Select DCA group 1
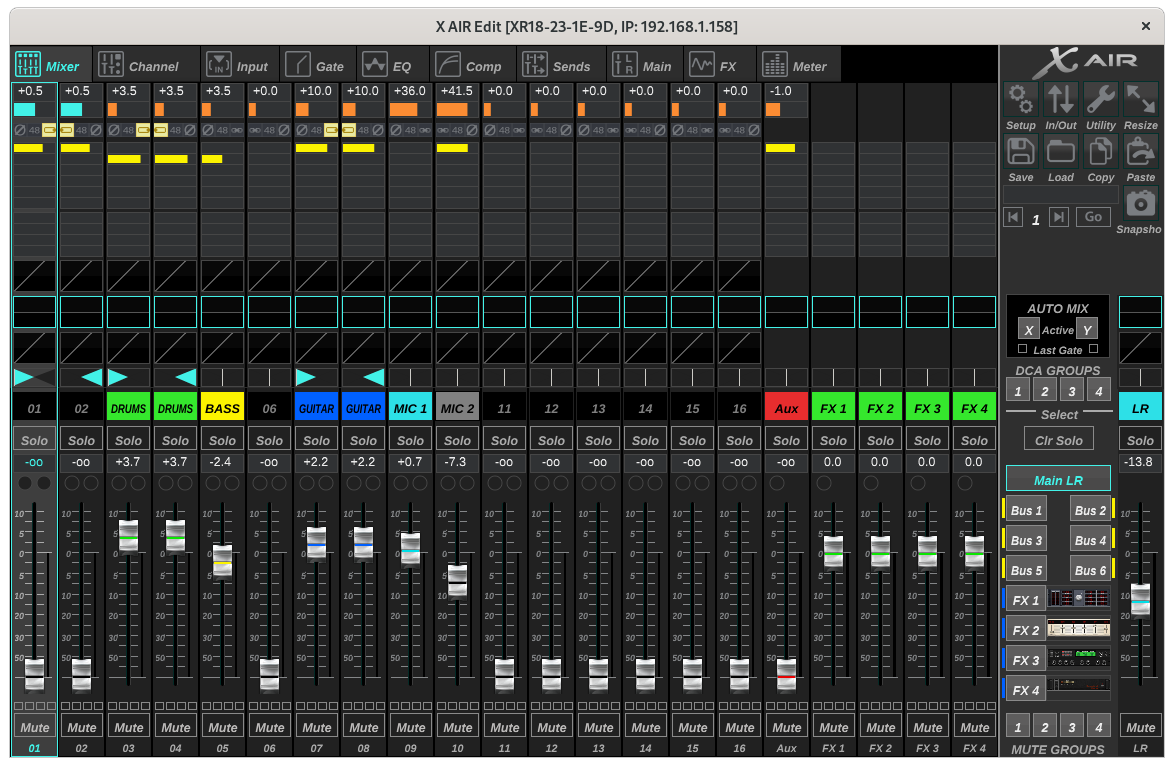The width and height of the screenshot is (1174, 767). click(1018, 390)
